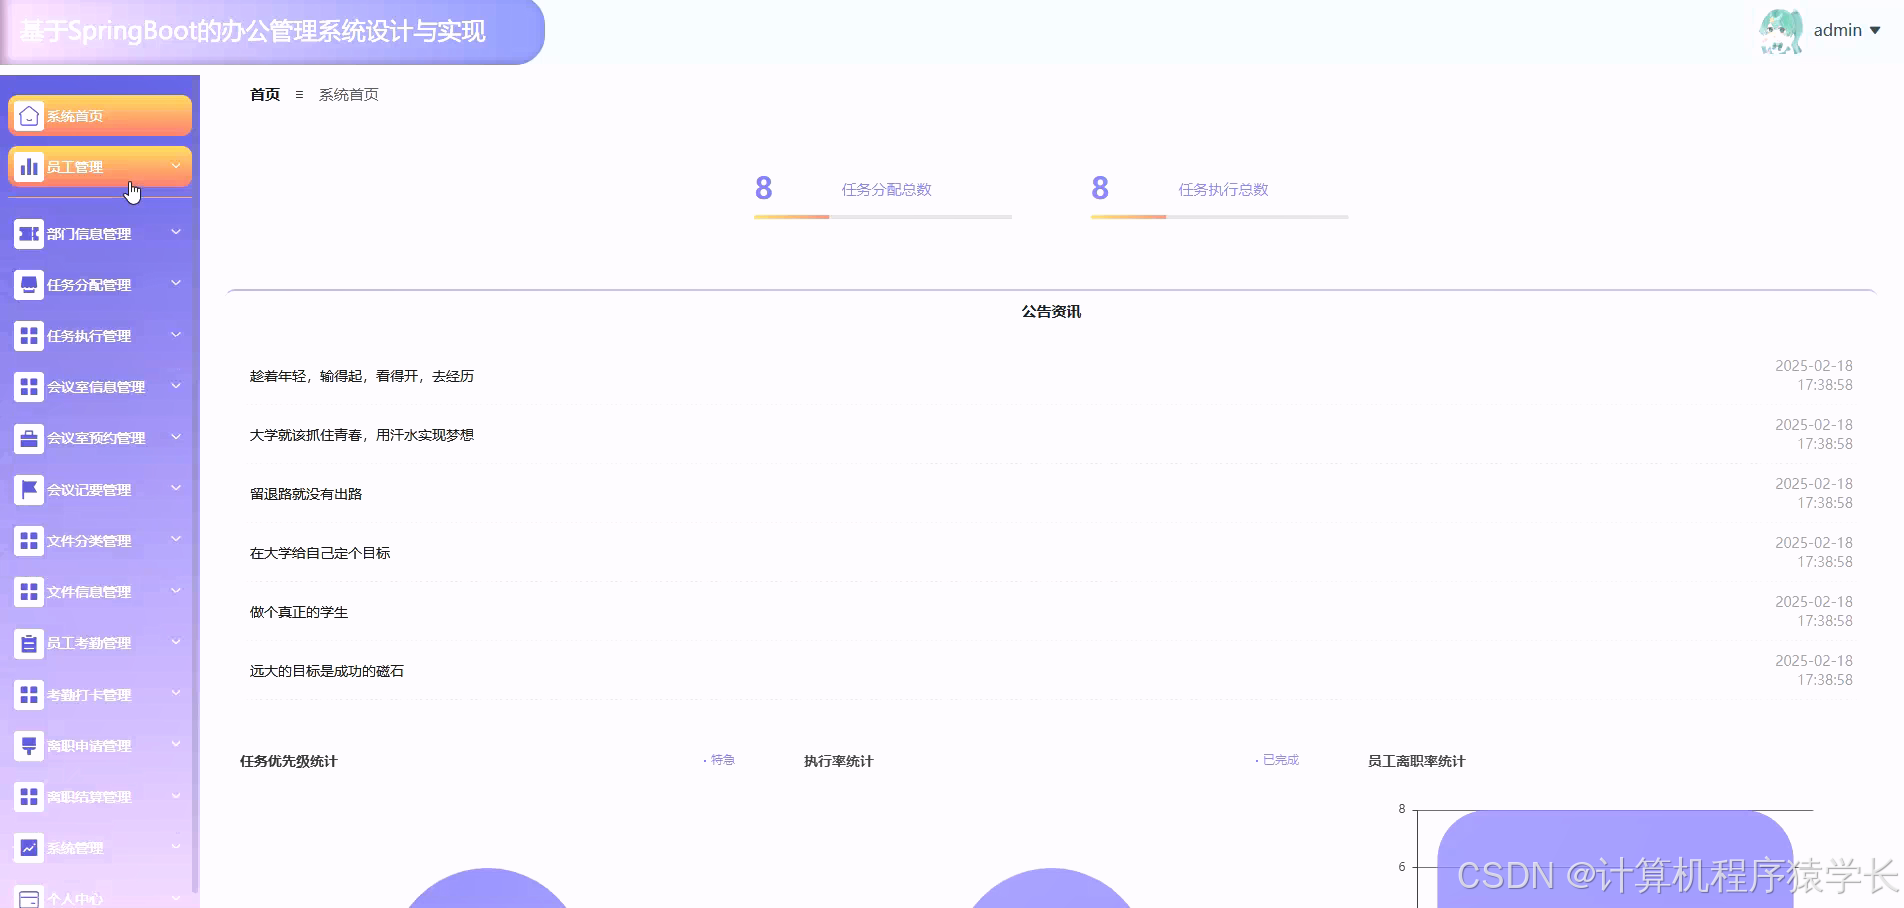The height and width of the screenshot is (908, 1904).
Task: Open announcement 留退路就没有出路
Action: point(306,493)
